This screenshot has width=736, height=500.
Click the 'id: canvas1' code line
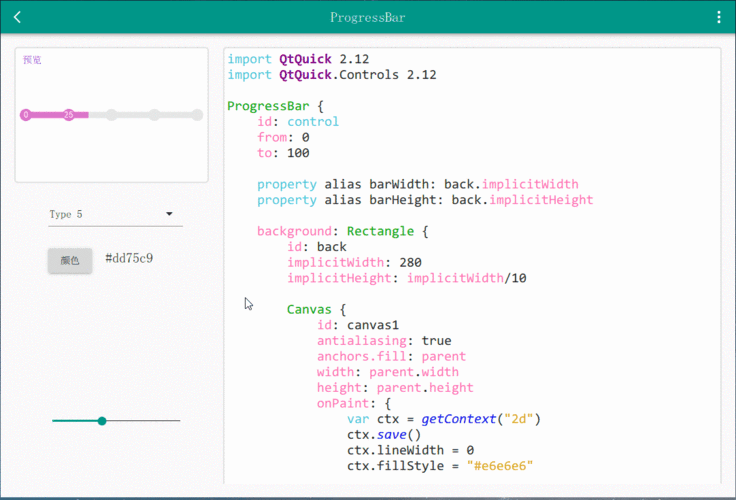coord(358,325)
